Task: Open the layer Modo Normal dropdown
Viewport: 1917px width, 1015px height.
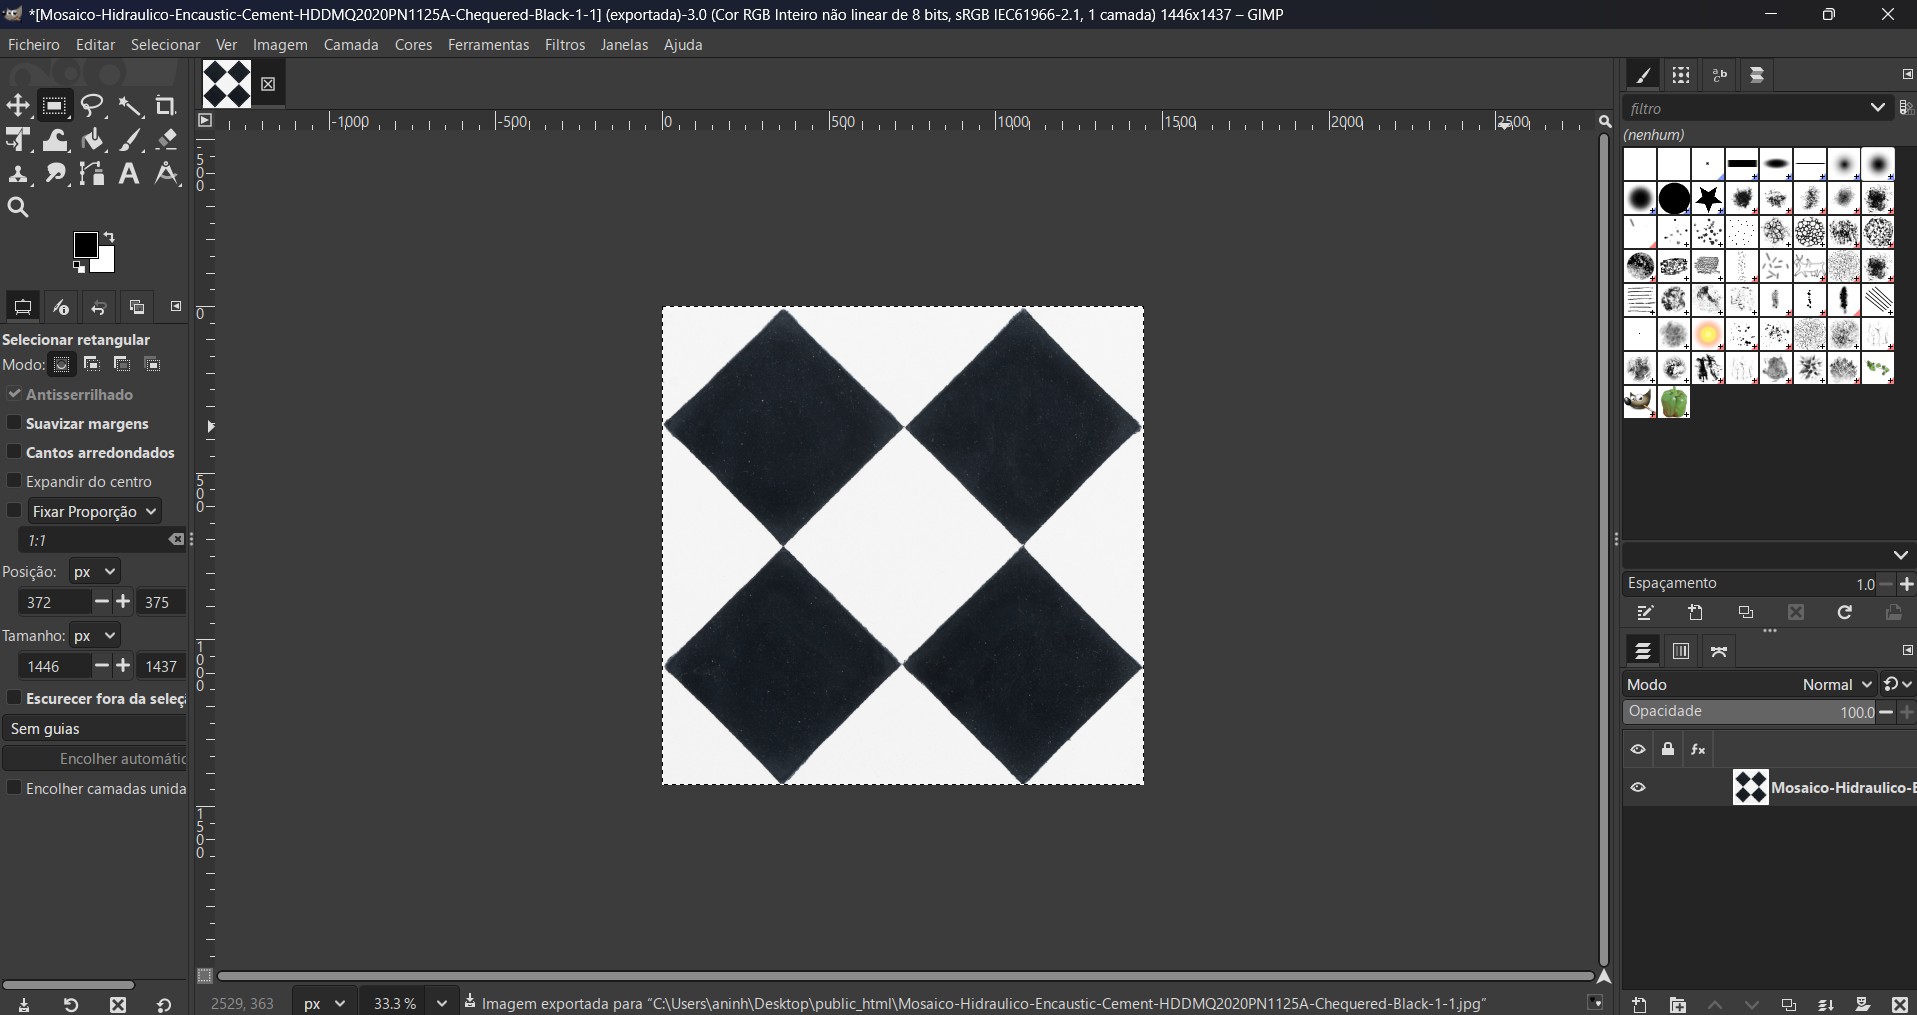Action: click(x=1836, y=685)
